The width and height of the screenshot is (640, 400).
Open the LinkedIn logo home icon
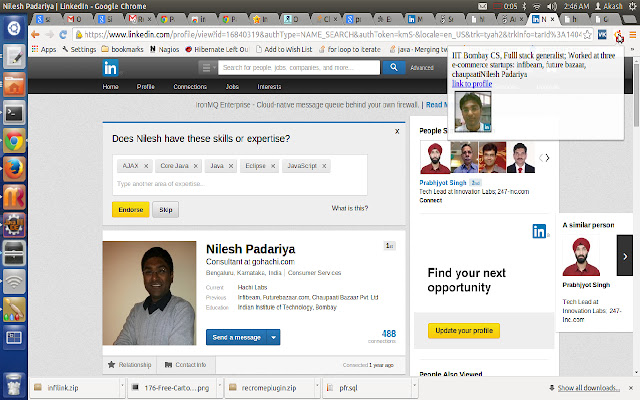pyautogui.click(x=110, y=68)
